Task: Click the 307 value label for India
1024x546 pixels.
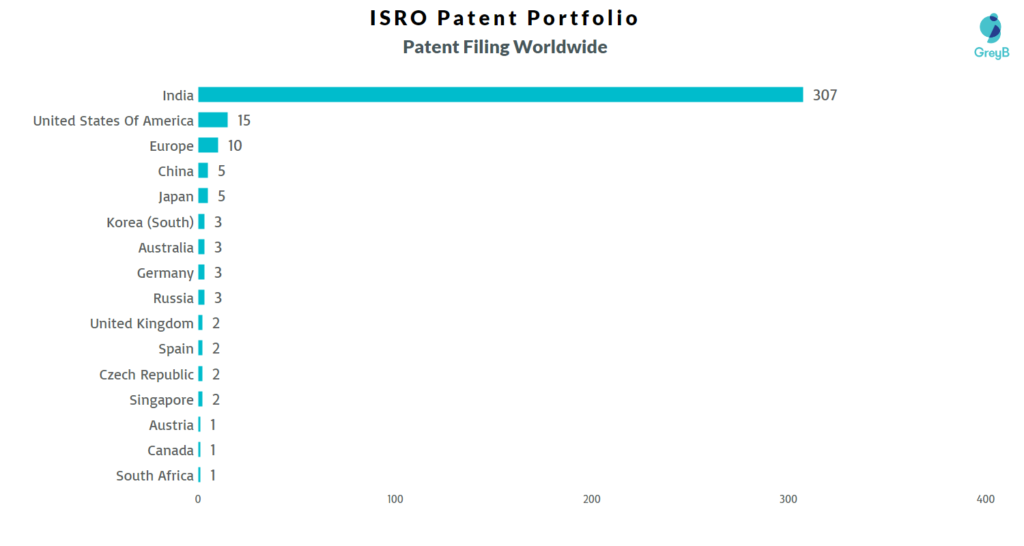Action: 825,95
